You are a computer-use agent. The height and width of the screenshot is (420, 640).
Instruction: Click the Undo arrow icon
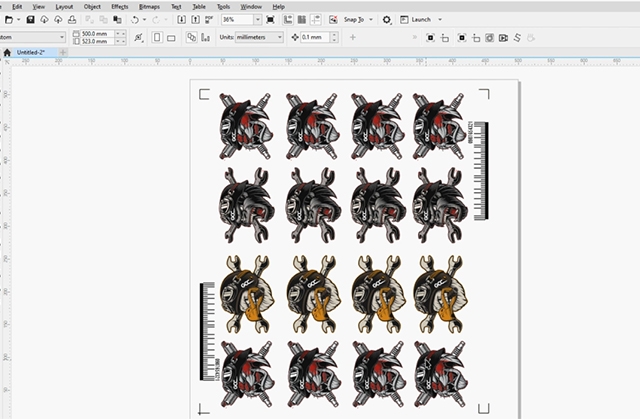[133, 20]
